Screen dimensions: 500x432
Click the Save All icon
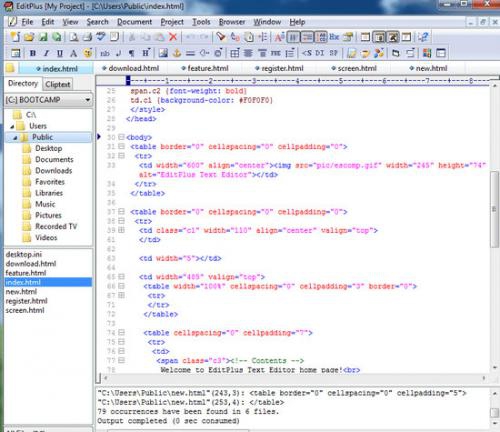pyautogui.click(x=57, y=37)
